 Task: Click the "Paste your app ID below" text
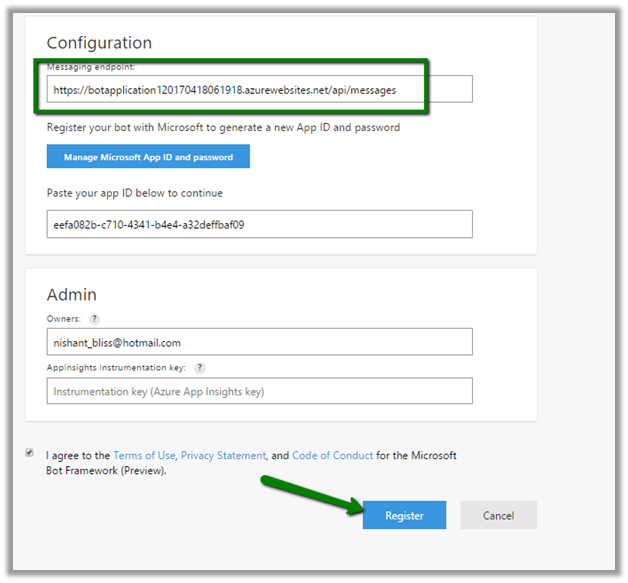pyautogui.click(x=134, y=193)
